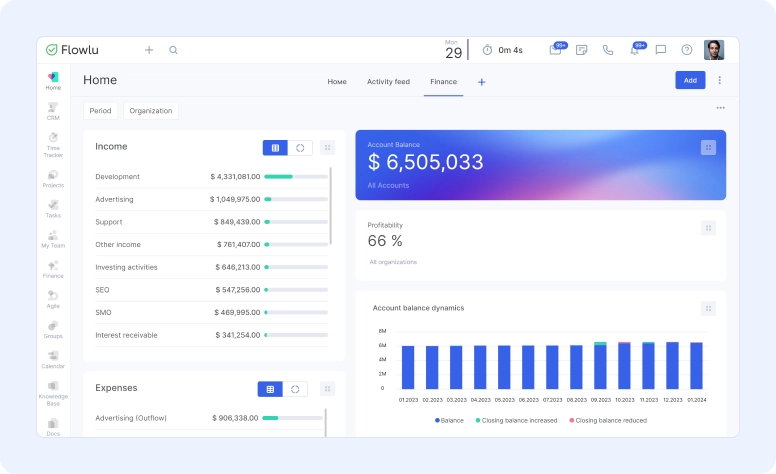Image resolution: width=776 pixels, height=474 pixels.
Task: Click the Development income progress bar
Action: click(x=296, y=177)
